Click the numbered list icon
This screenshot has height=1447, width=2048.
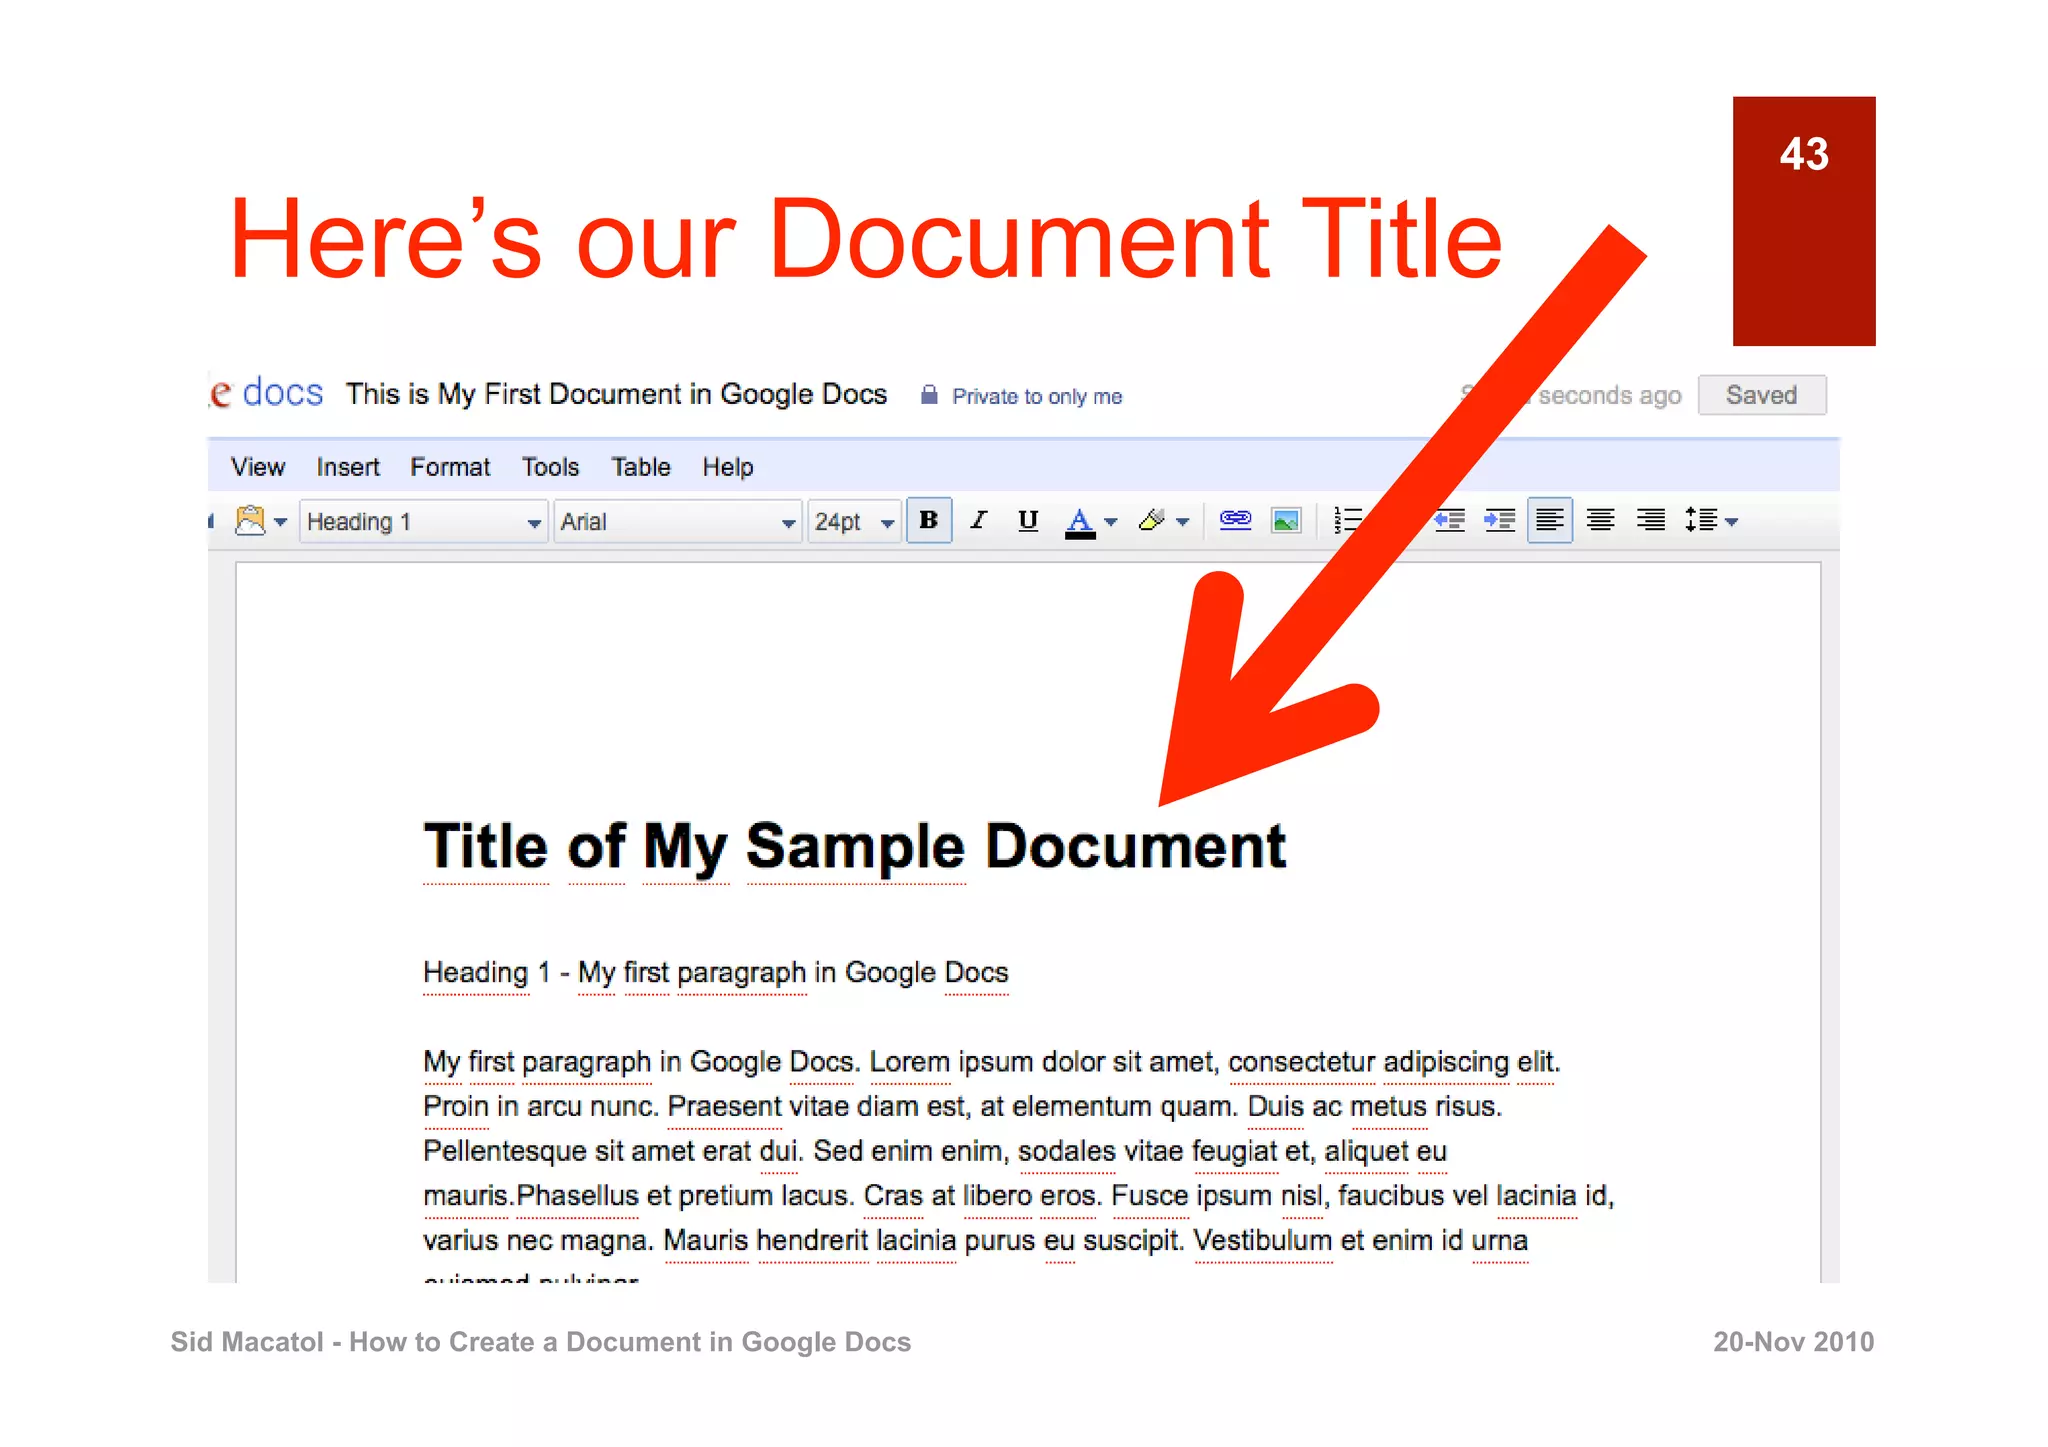tap(1349, 520)
